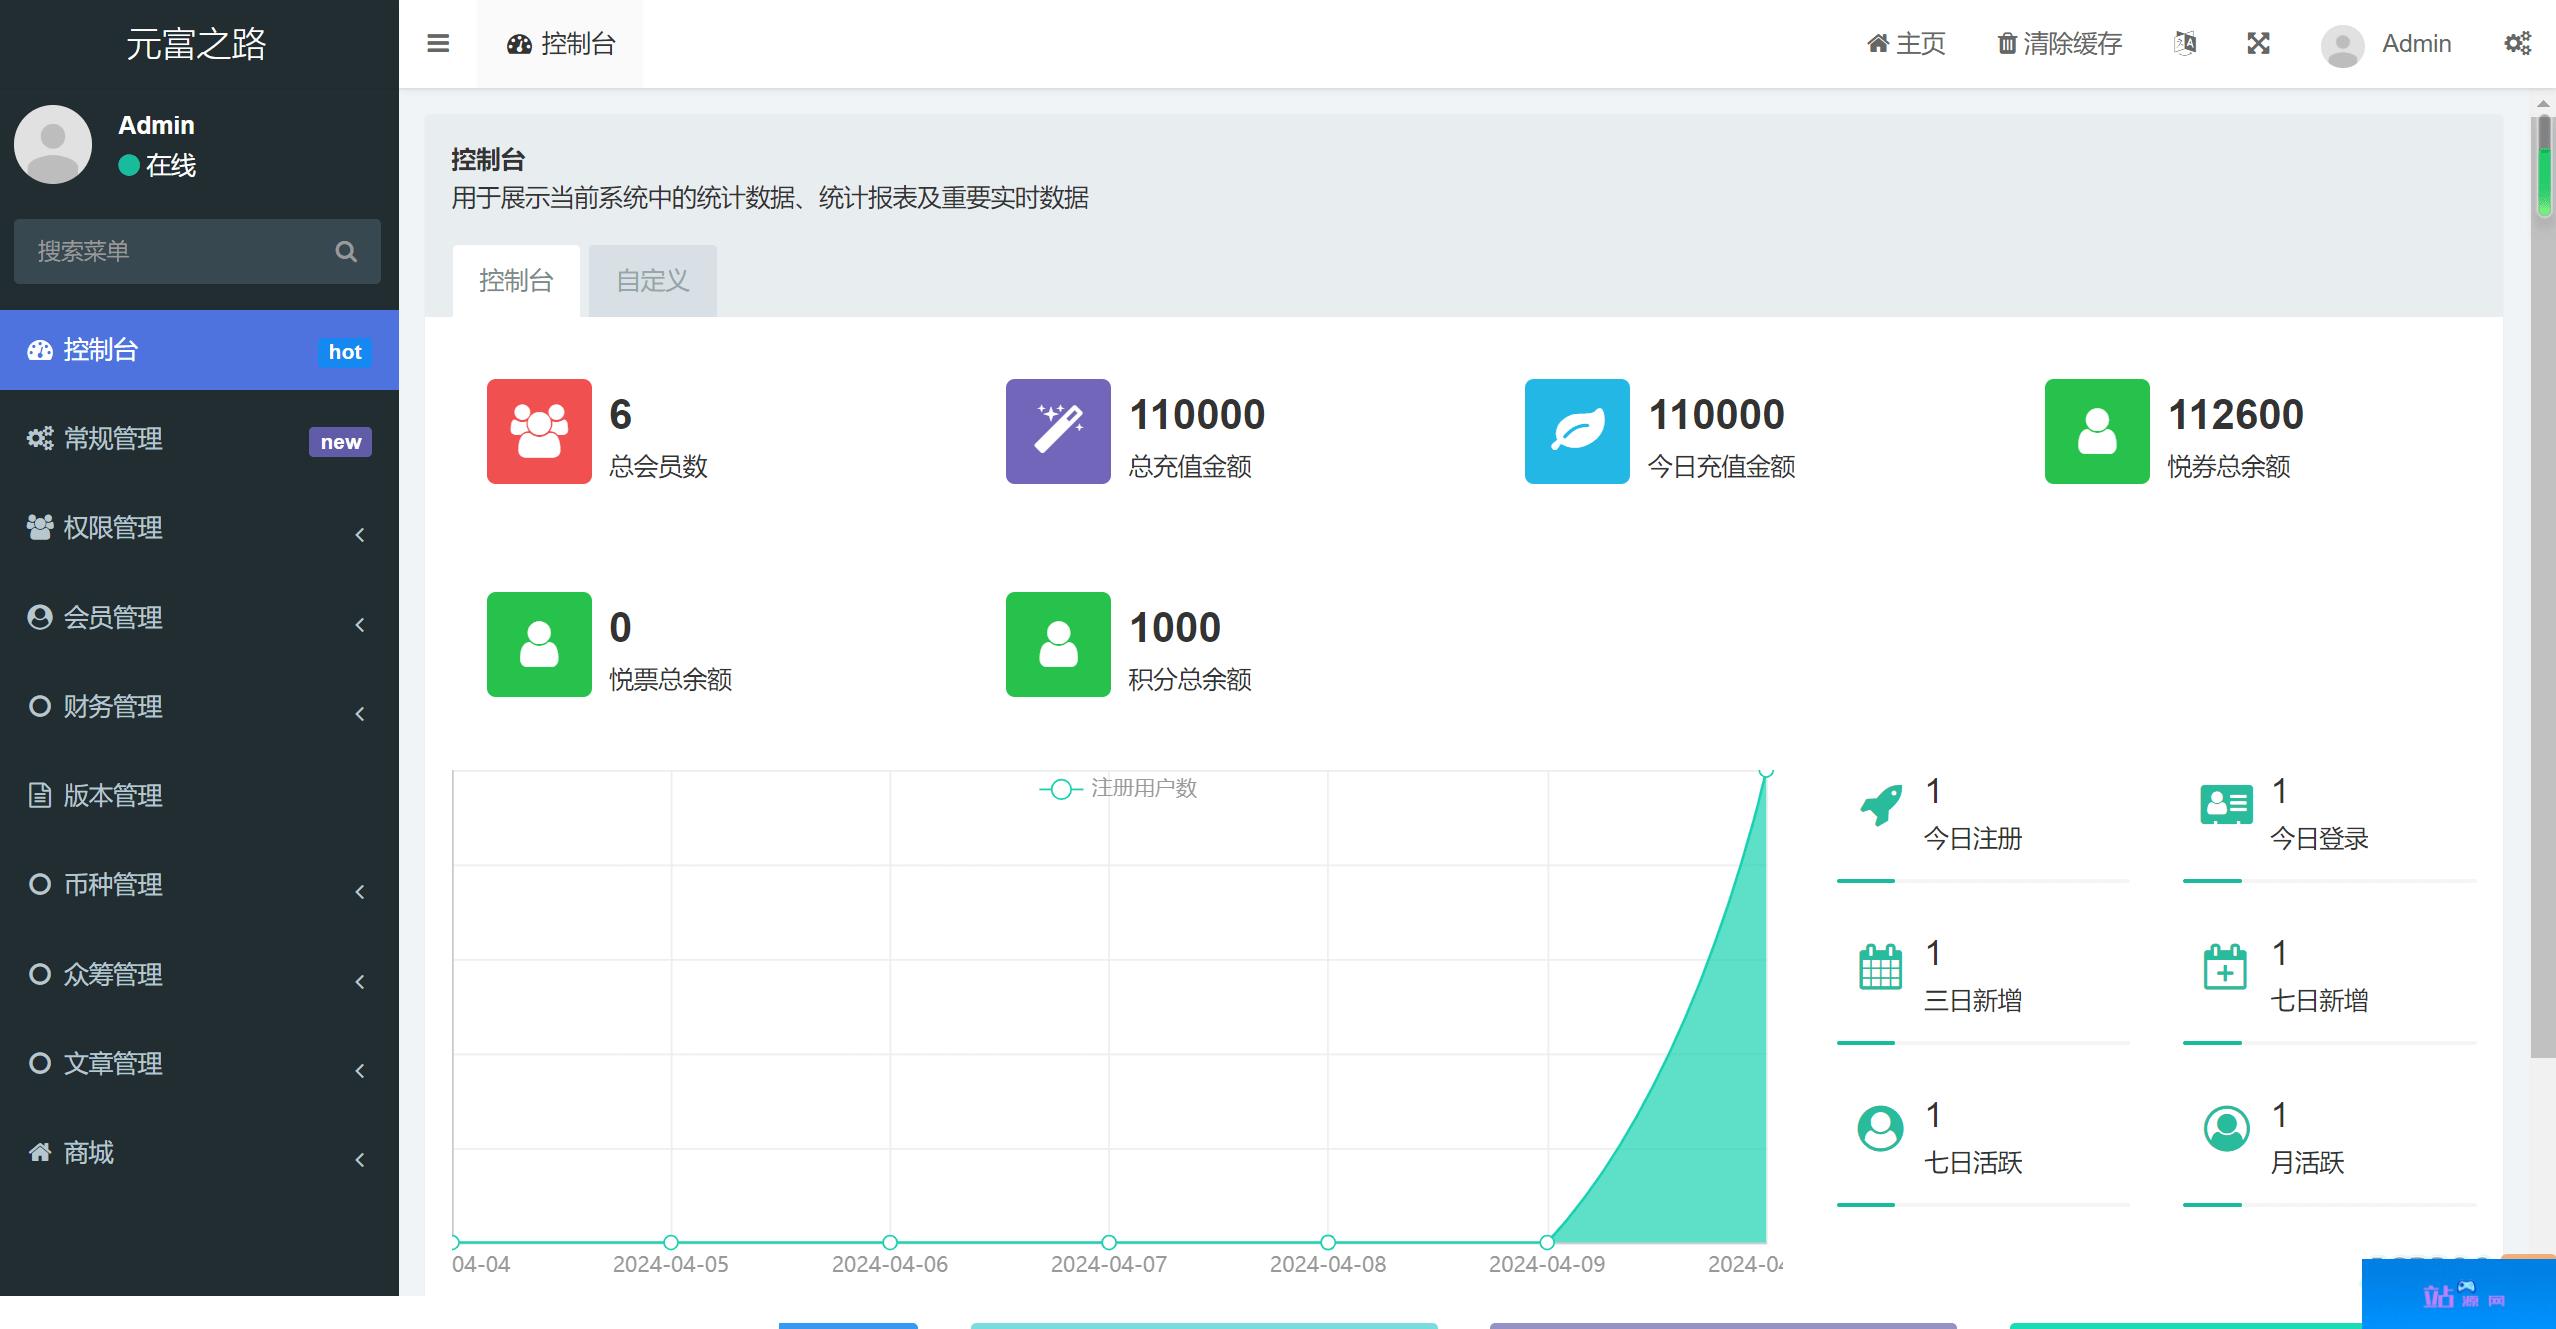Click the new badge on 常规管理
Image resolution: width=2556 pixels, height=1329 pixels.
pyautogui.click(x=340, y=442)
